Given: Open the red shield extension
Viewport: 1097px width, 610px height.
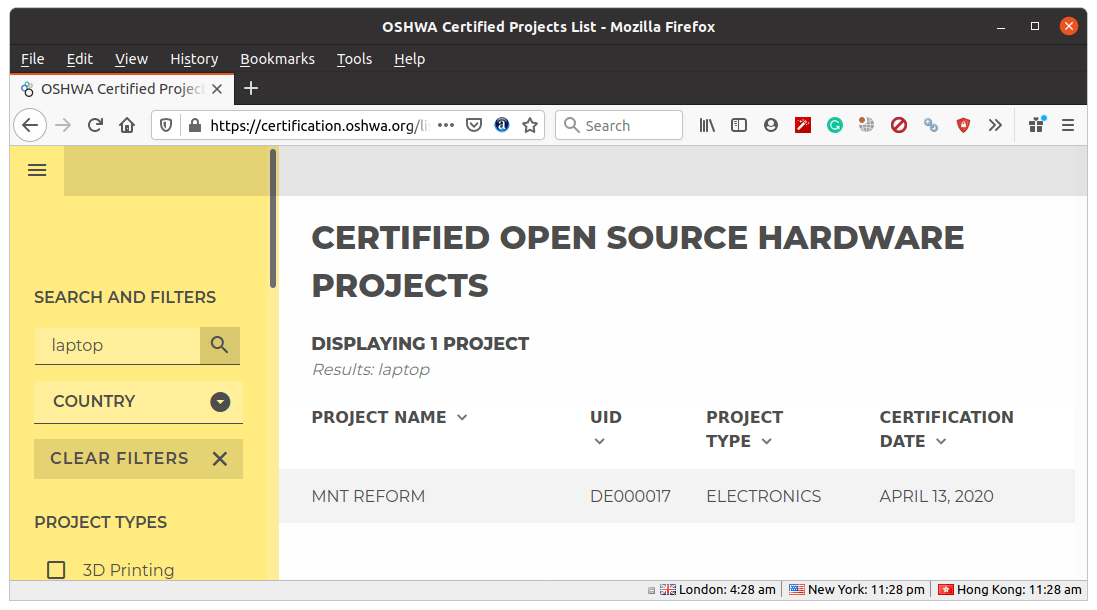Looking at the screenshot, I should tap(963, 125).
